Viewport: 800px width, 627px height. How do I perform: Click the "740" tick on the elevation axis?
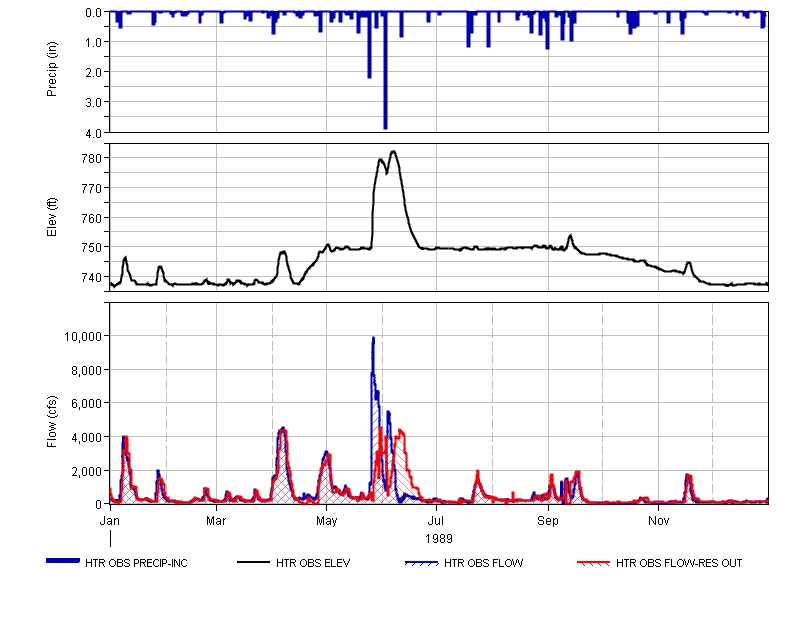92,277
